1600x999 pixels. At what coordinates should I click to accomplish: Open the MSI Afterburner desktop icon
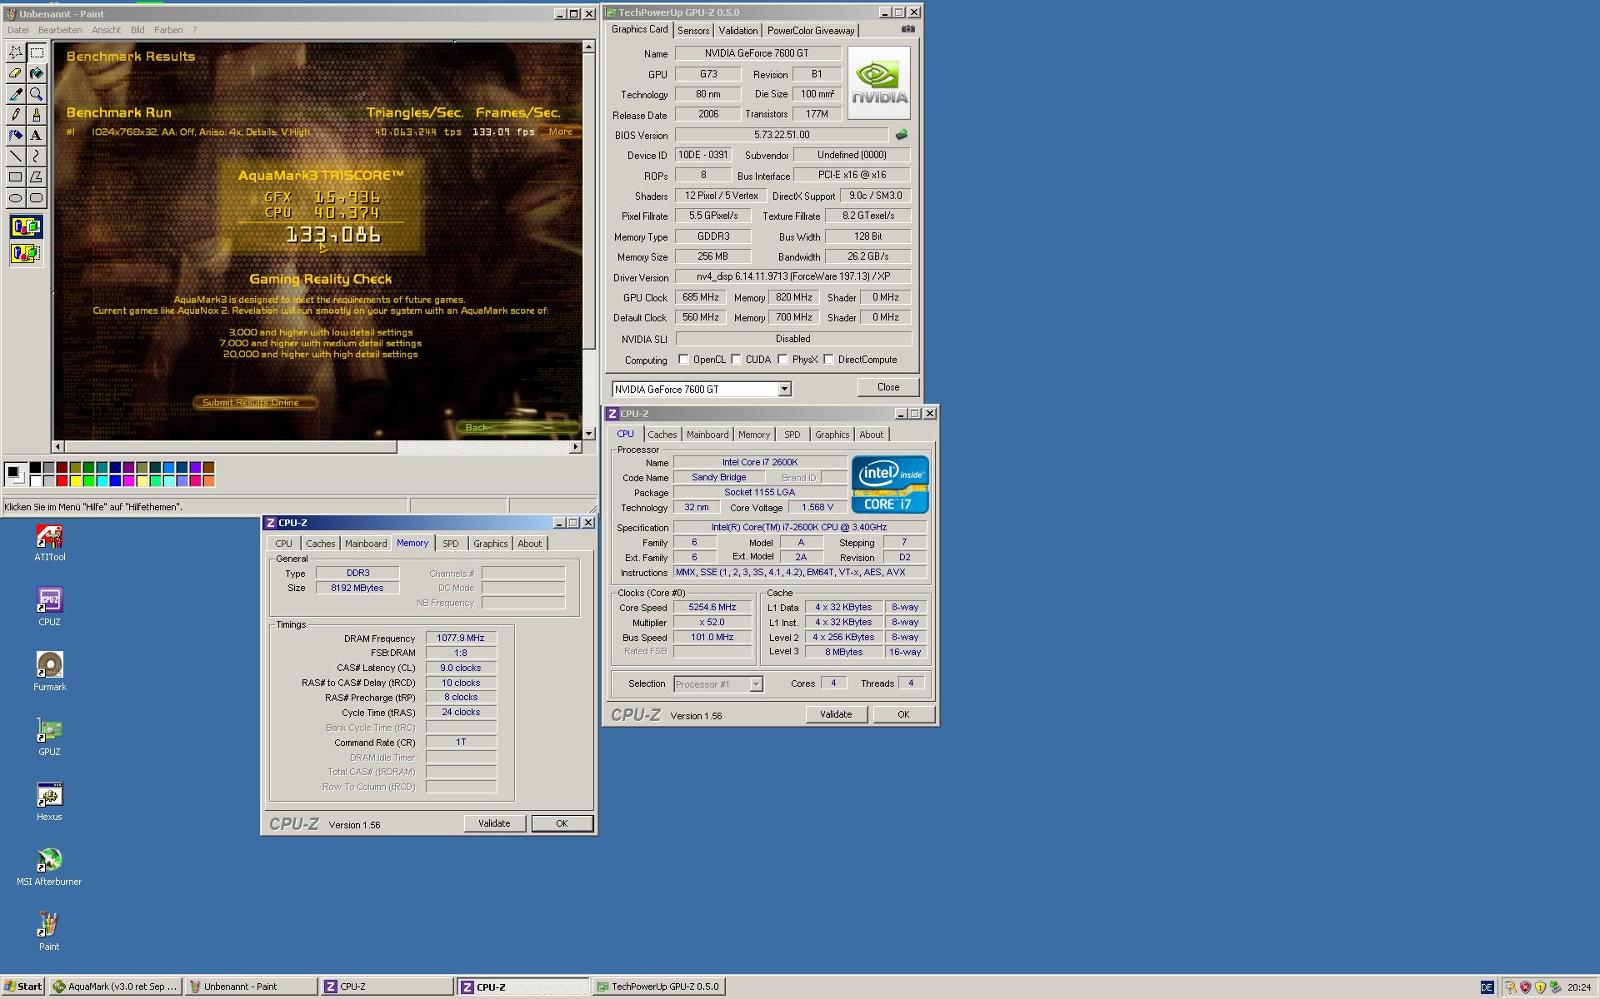click(49, 867)
